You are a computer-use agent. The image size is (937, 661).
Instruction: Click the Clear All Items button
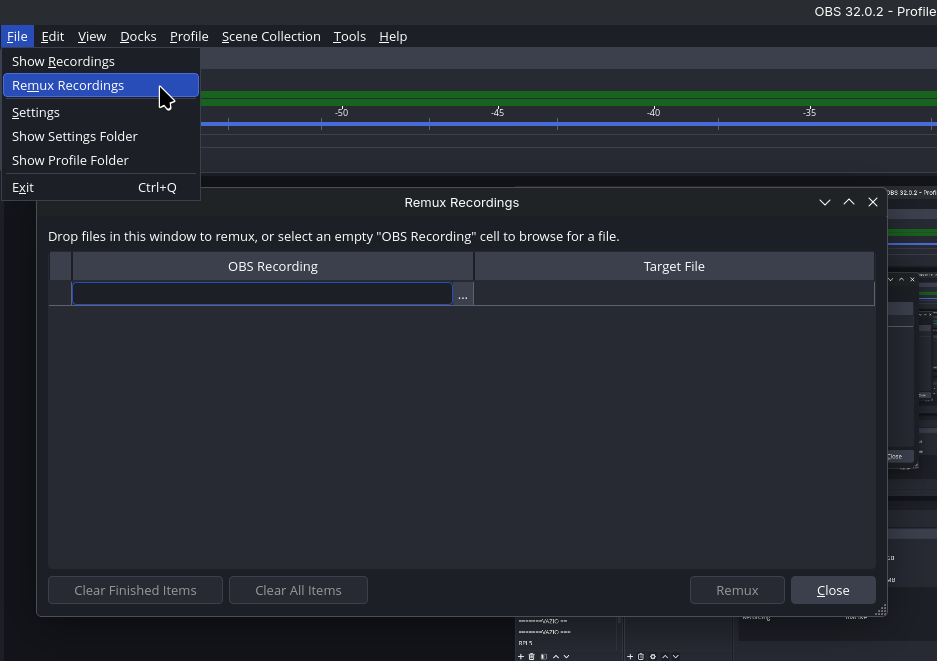coord(298,590)
